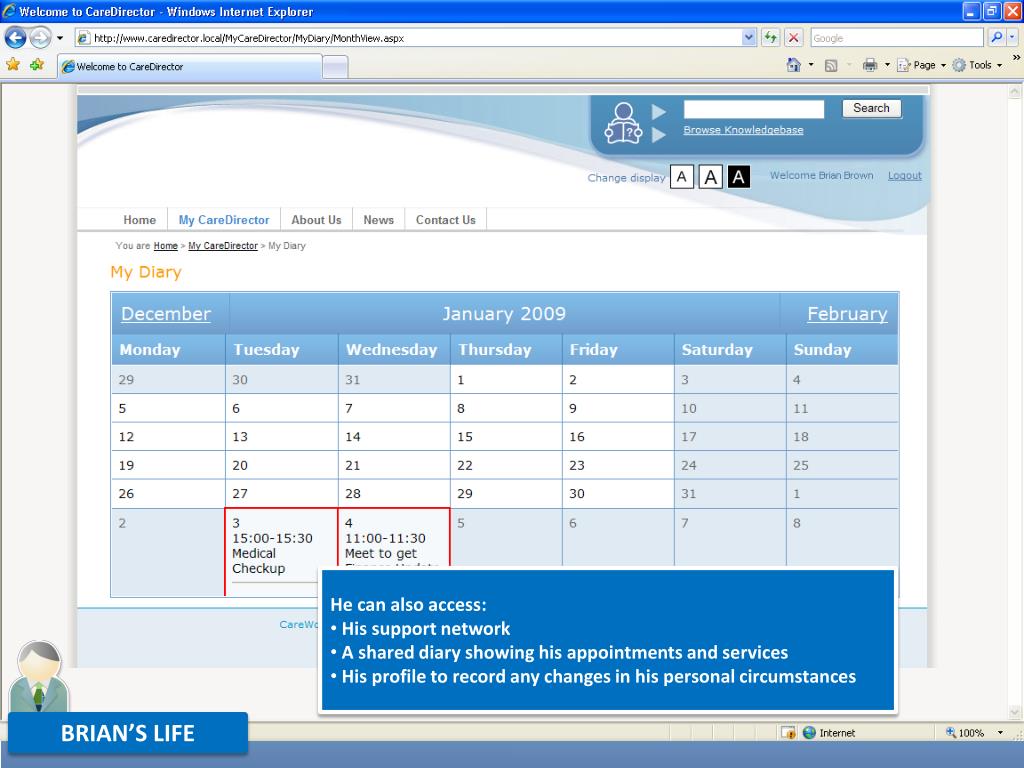This screenshot has width=1024, height=768.
Task: Click the vertical scrollbar up arrow
Action: 1014,91
